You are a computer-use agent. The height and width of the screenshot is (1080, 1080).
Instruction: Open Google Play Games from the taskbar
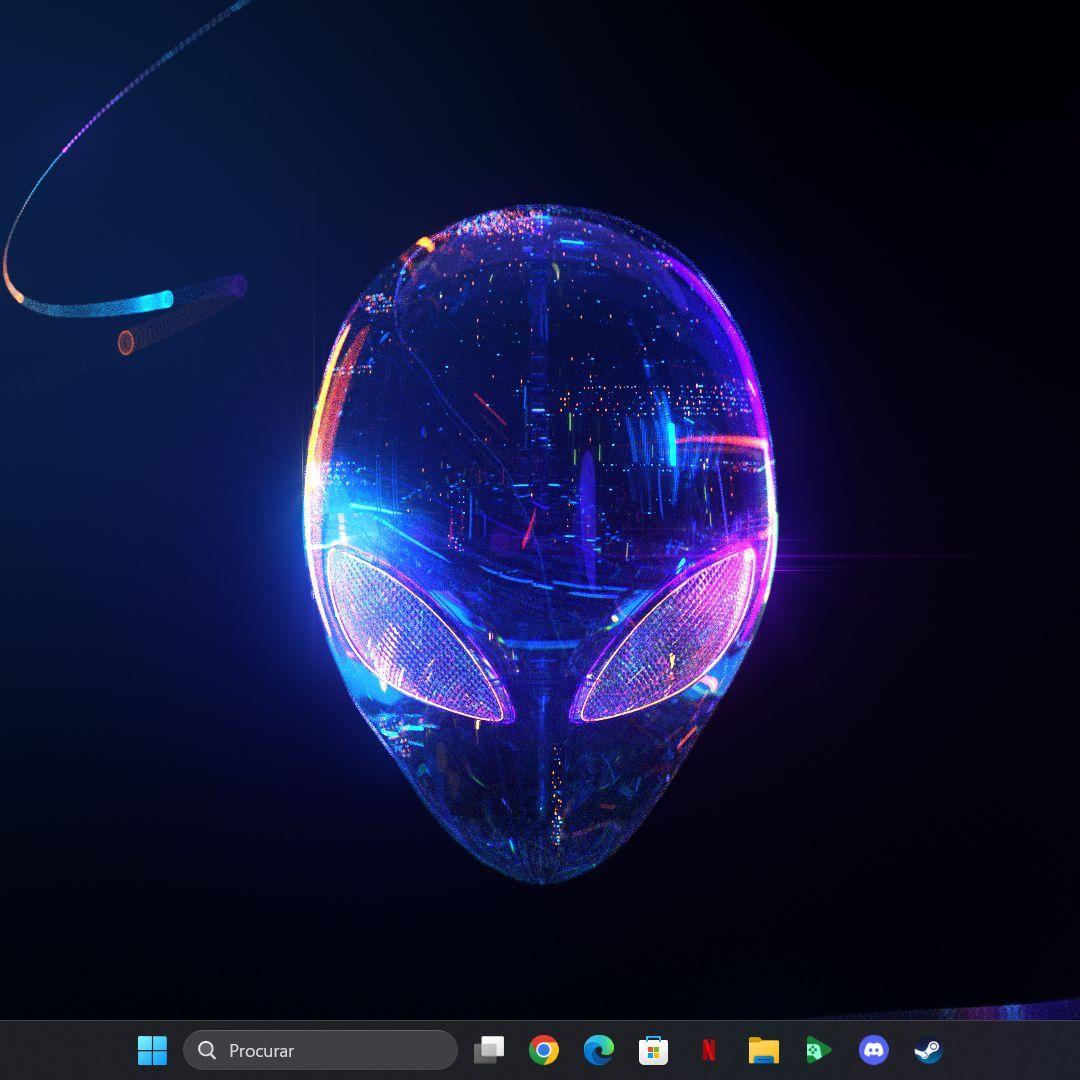point(818,1050)
